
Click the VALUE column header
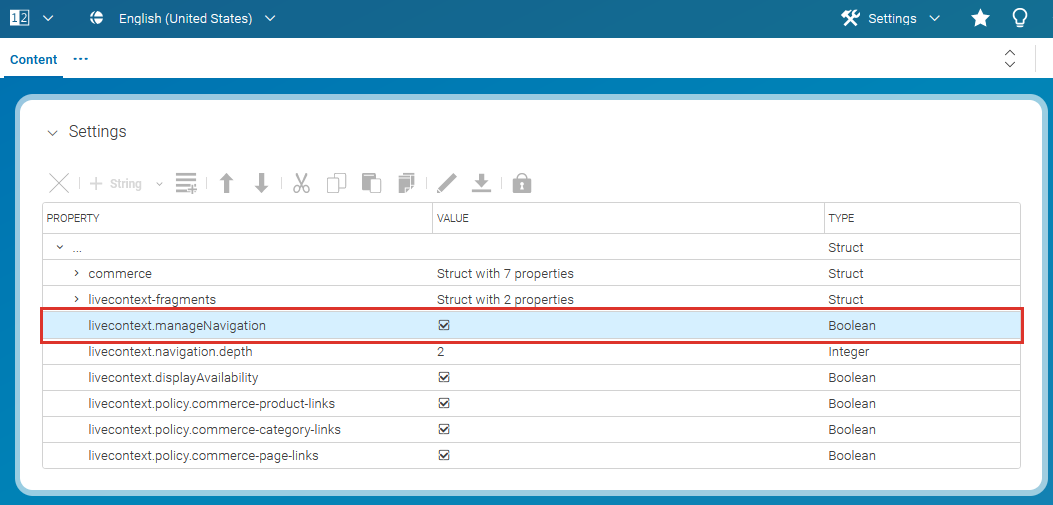[x=629, y=218]
